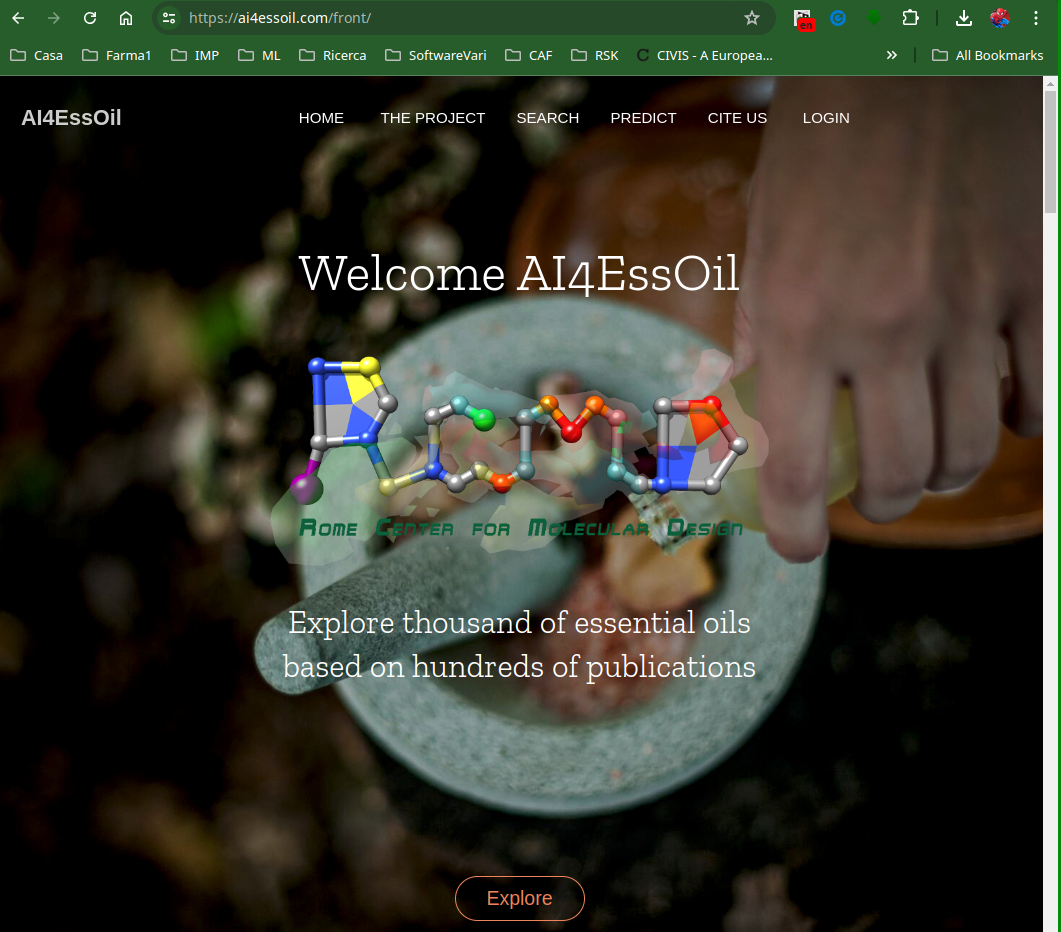Open the RSK bookmarks folder
Image resolution: width=1061 pixels, height=932 pixels.
coord(595,56)
